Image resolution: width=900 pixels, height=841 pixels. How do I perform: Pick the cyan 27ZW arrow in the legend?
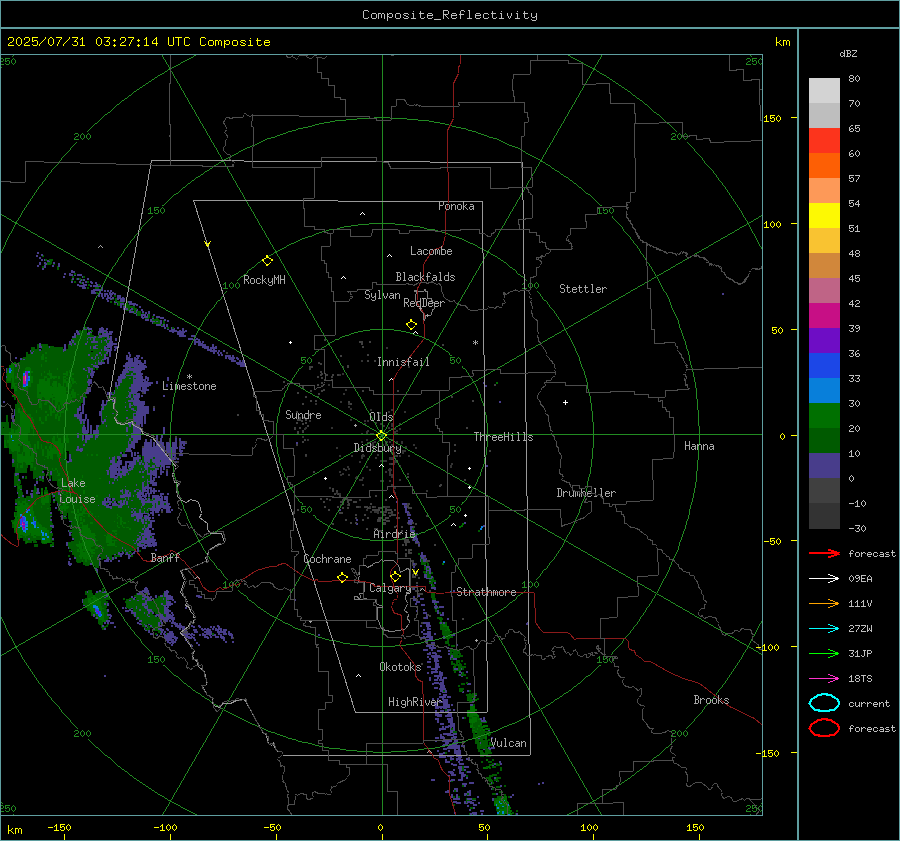click(824, 629)
